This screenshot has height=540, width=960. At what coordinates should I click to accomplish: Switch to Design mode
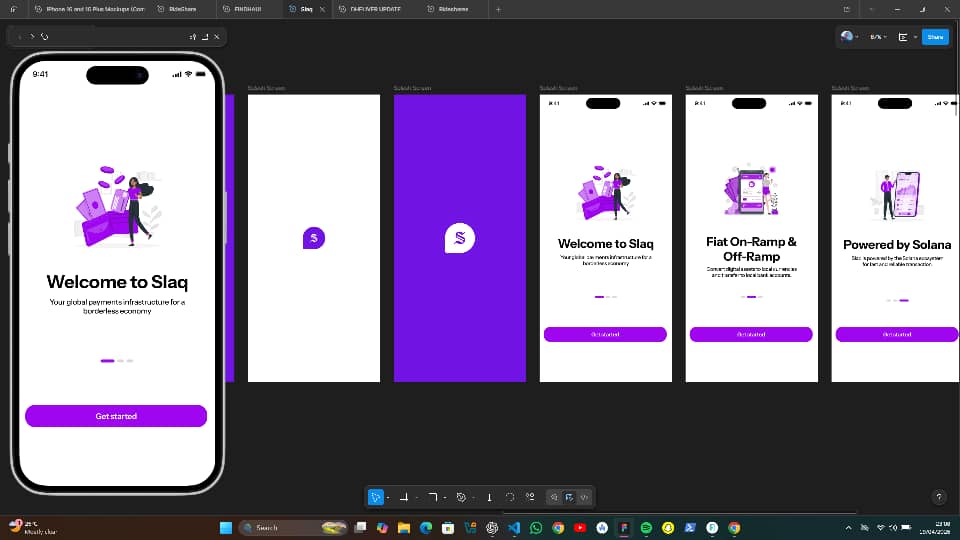(569, 497)
